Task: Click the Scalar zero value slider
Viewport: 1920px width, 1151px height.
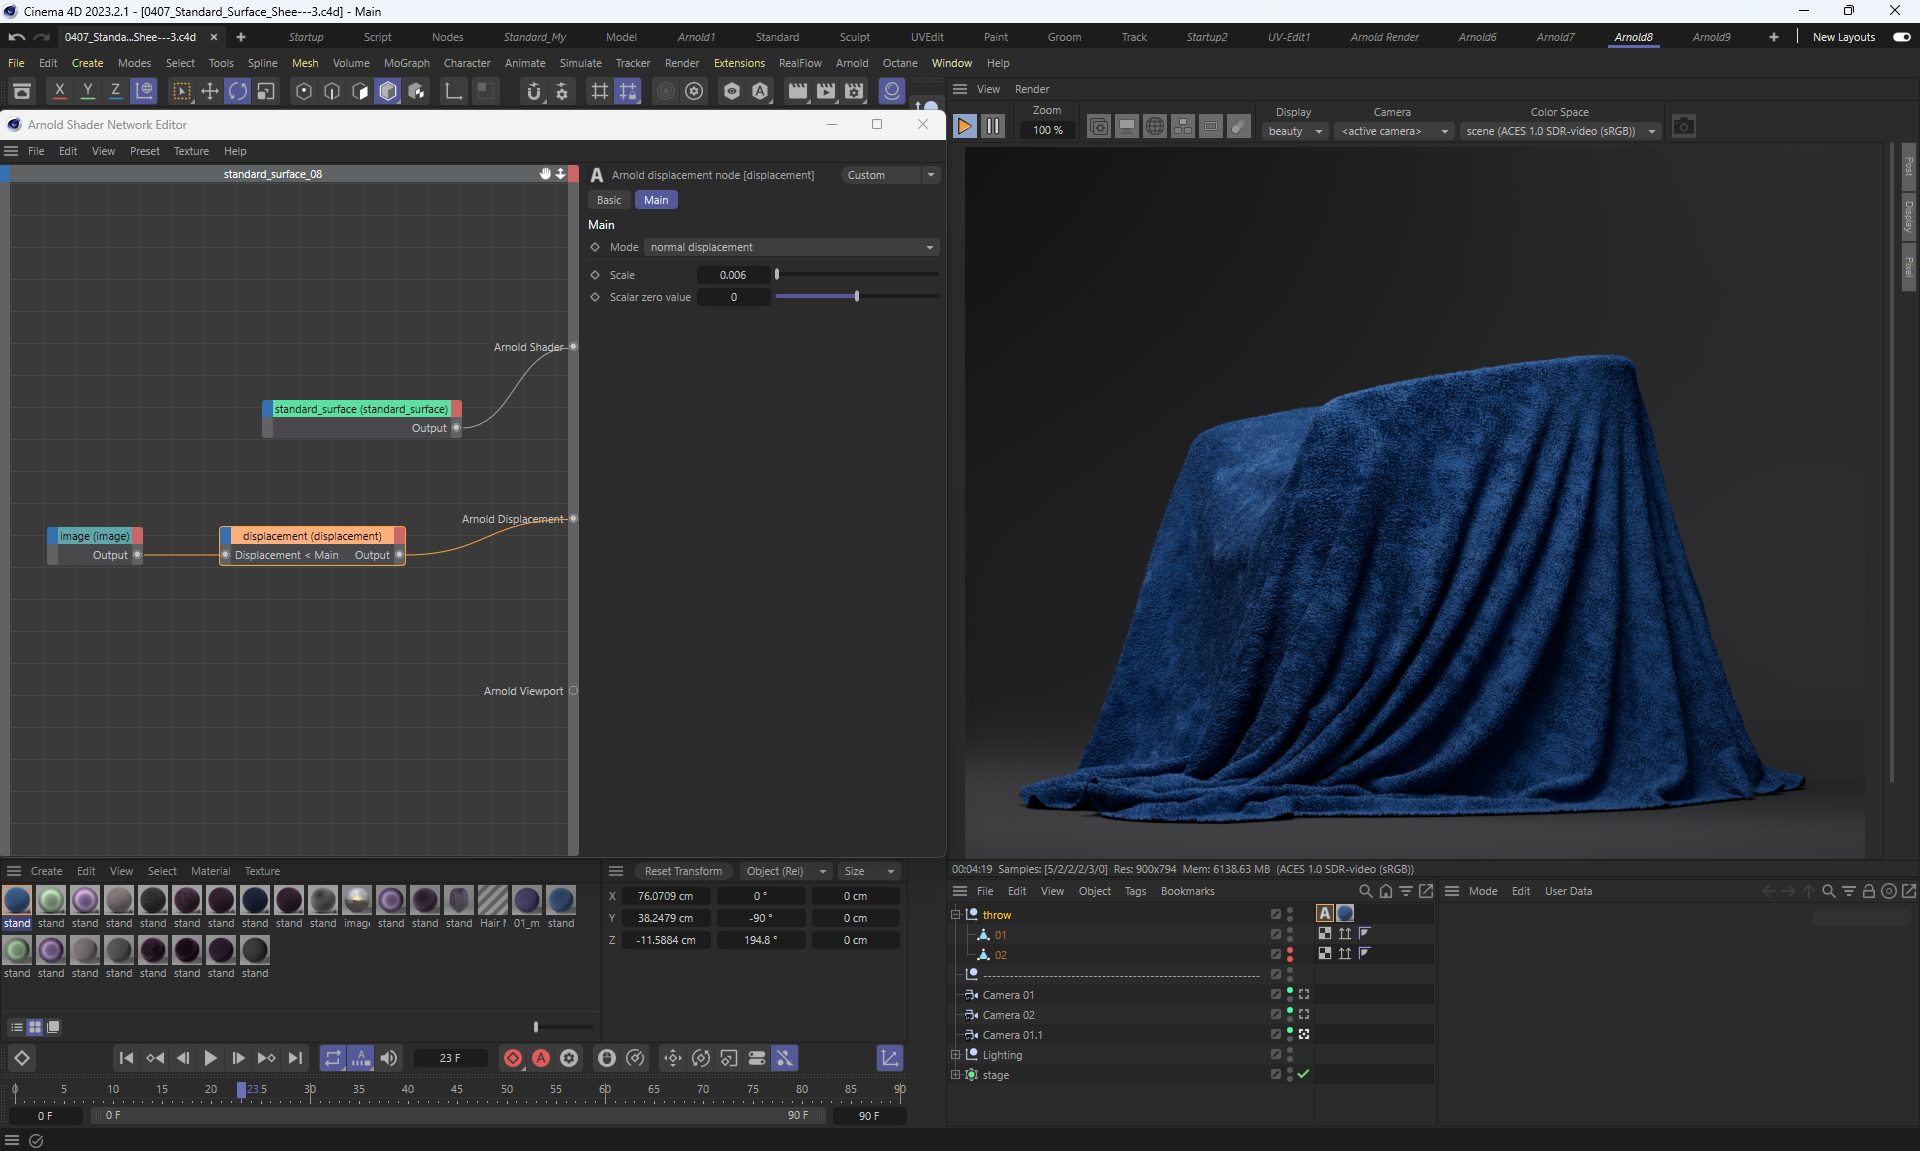Action: click(856, 297)
